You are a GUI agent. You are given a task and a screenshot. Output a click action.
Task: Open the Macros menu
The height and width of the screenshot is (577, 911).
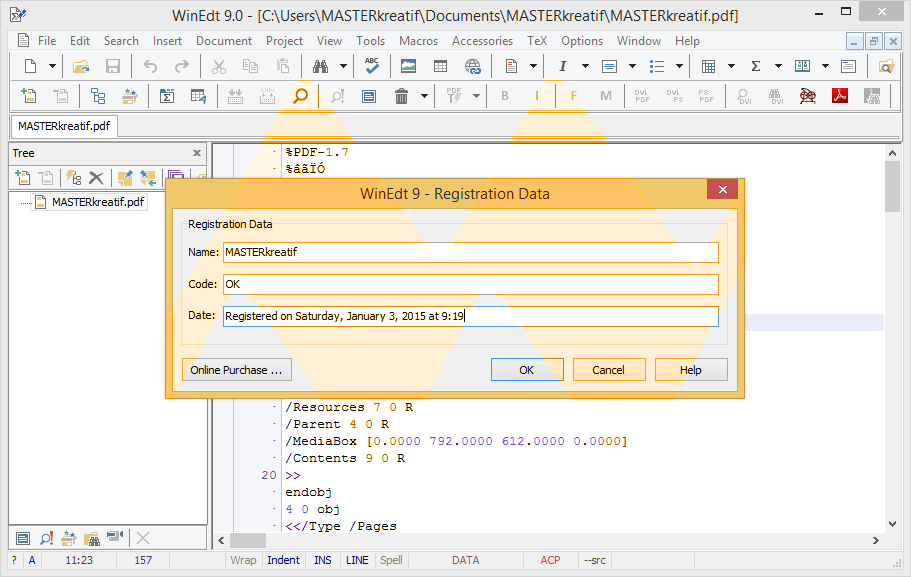[x=418, y=41]
